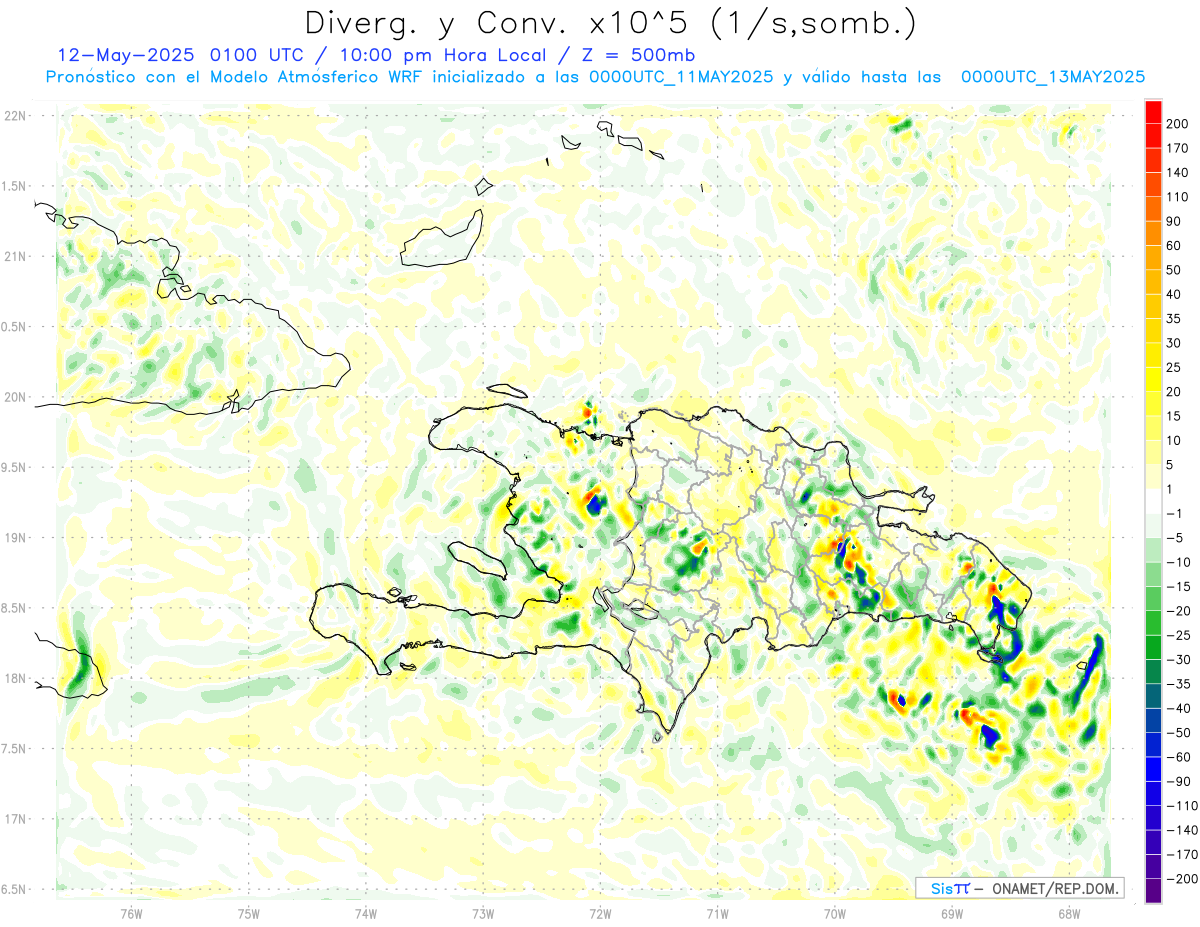Screen dimensions: 1200x927
Task: Click the colorbar value label -25
Action: (1178, 635)
